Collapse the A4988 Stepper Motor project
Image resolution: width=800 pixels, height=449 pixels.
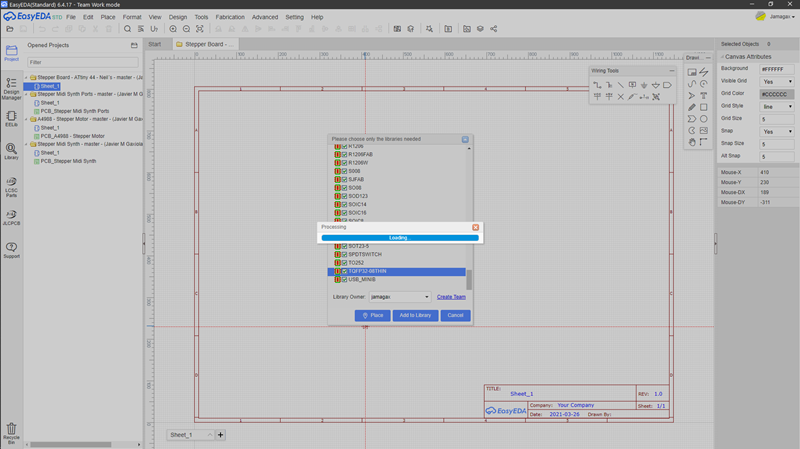(x=27, y=119)
